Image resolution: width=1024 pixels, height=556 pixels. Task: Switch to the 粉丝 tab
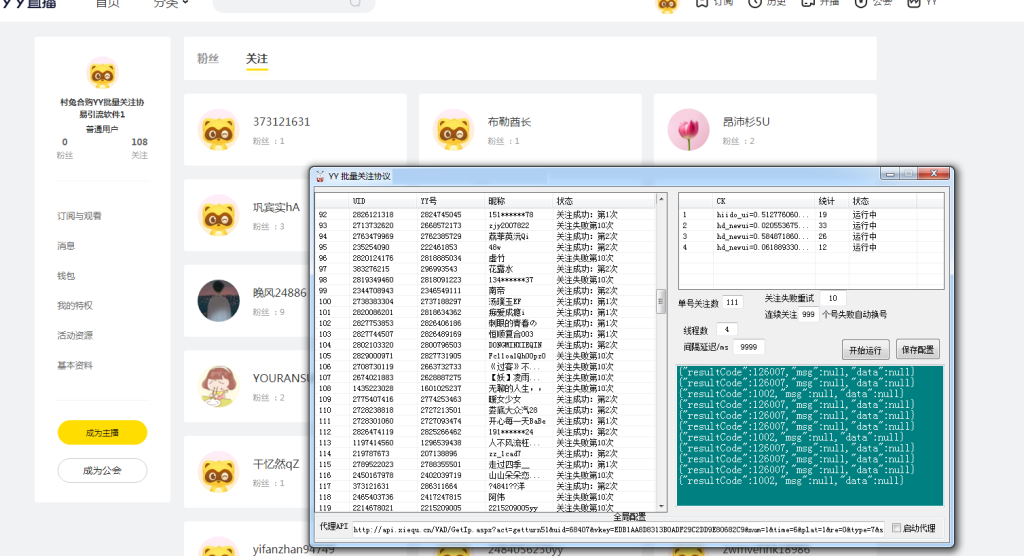(x=208, y=59)
